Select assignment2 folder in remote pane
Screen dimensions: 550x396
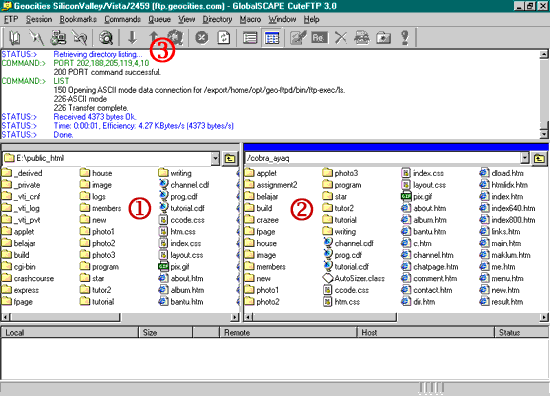point(271,184)
